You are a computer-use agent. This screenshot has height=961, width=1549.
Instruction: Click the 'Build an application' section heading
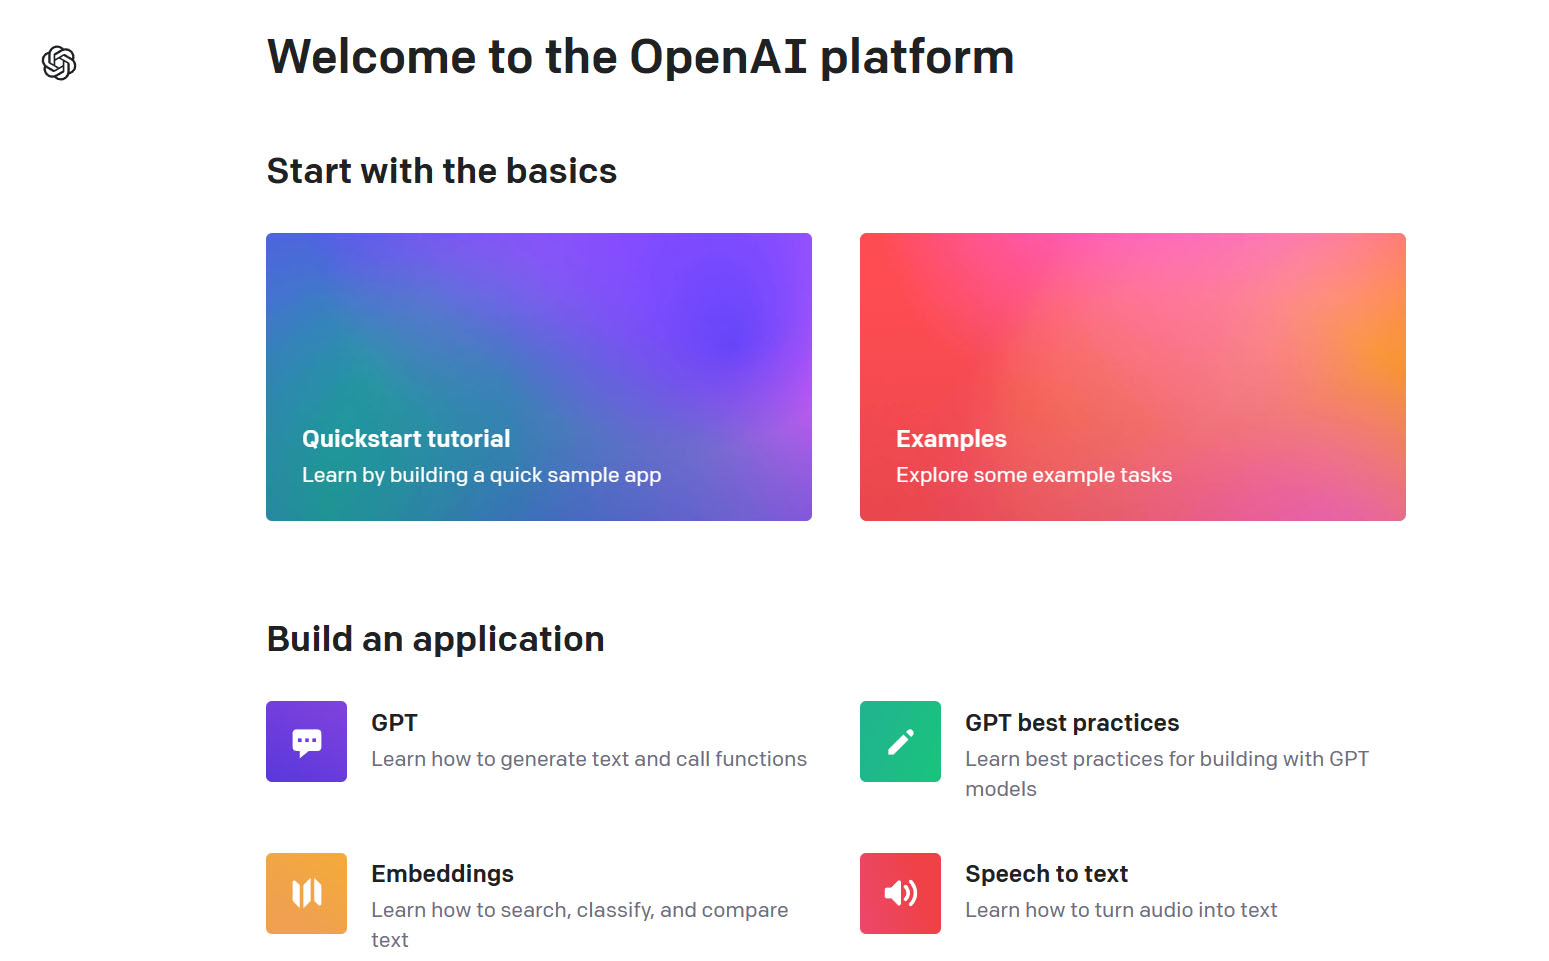(x=435, y=639)
